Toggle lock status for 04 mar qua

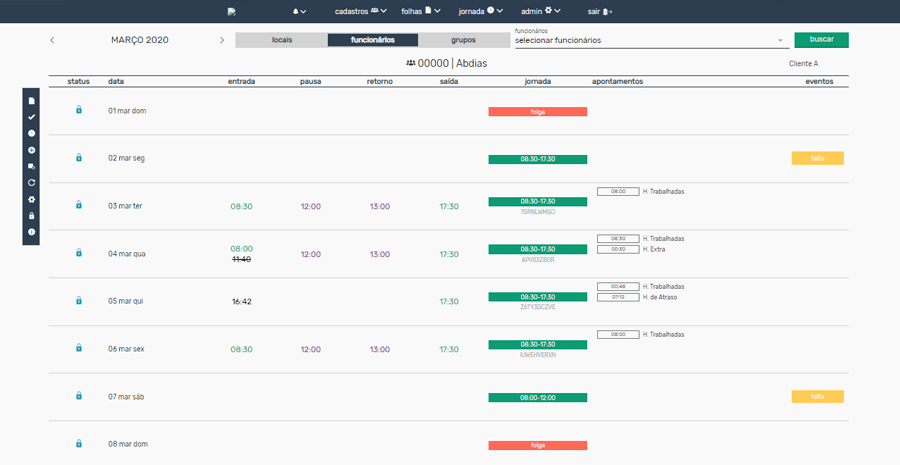pyautogui.click(x=79, y=253)
